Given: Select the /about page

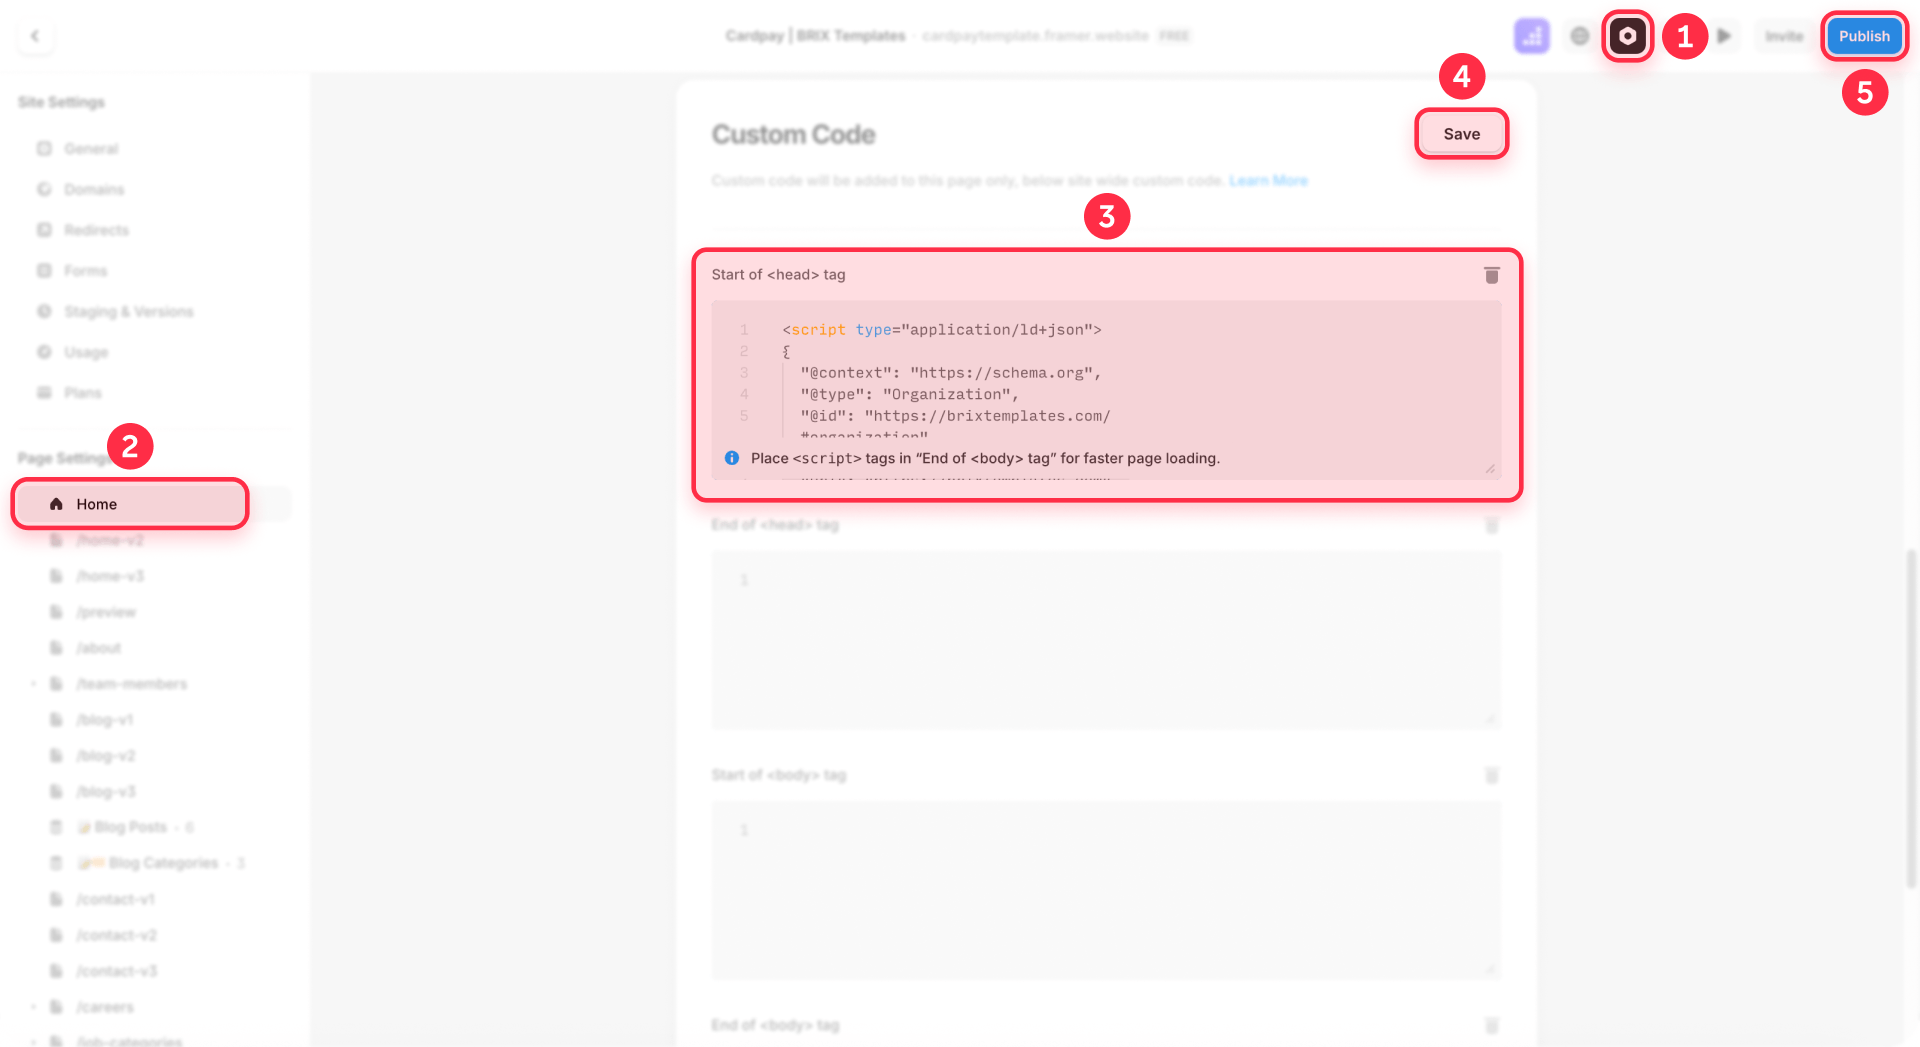Looking at the screenshot, I should (99, 648).
